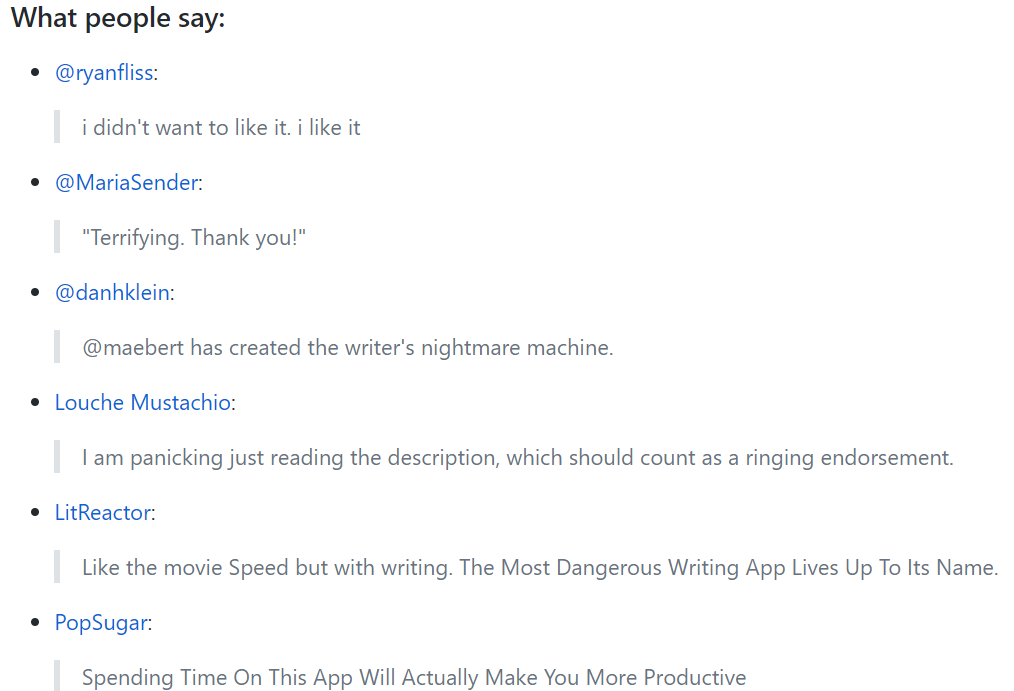This screenshot has width=1014, height=691.
Task: Click the gray quote bar under @MariaSender
Action: click(x=57, y=238)
